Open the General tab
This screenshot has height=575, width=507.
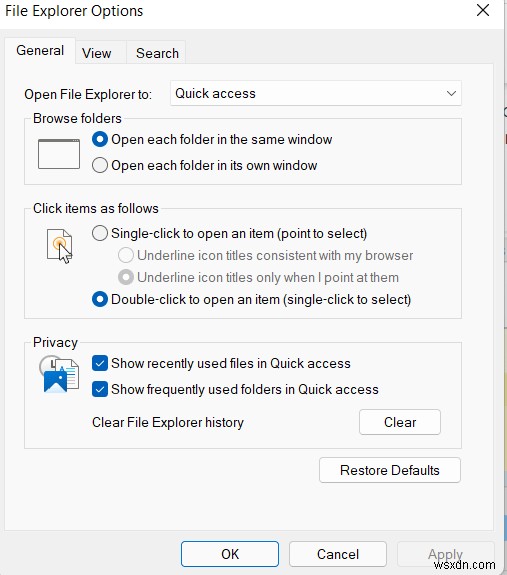(x=40, y=51)
